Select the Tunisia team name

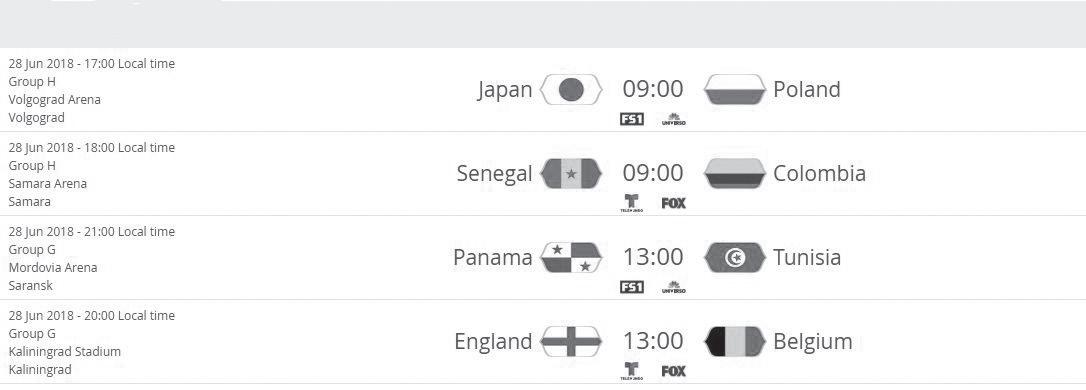click(x=807, y=257)
